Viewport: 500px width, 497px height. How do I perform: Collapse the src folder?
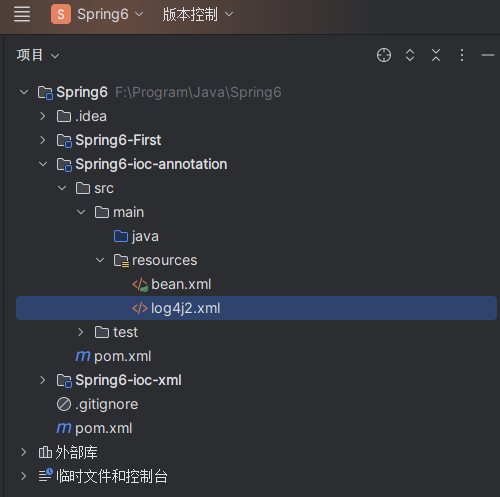click(62, 188)
